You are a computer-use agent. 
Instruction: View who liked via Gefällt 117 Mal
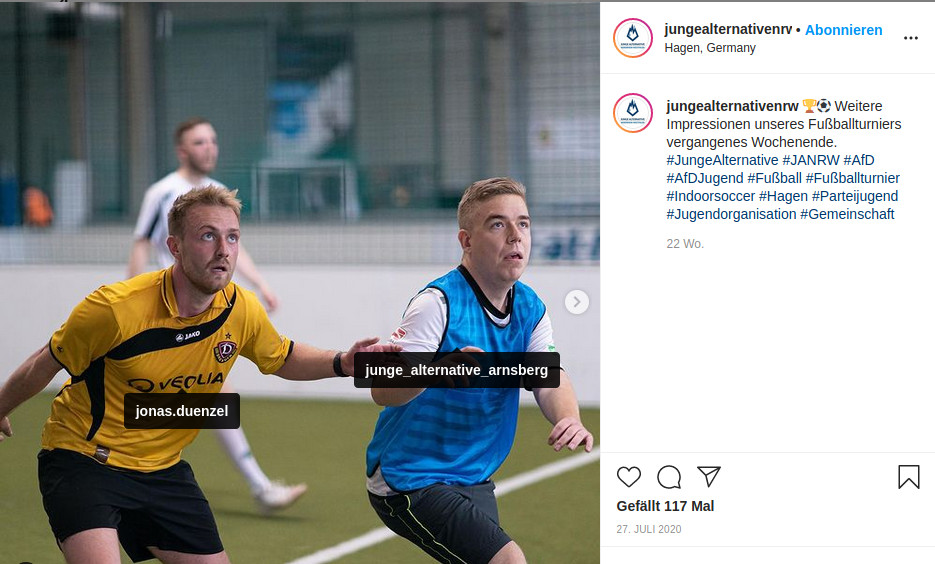tap(665, 506)
